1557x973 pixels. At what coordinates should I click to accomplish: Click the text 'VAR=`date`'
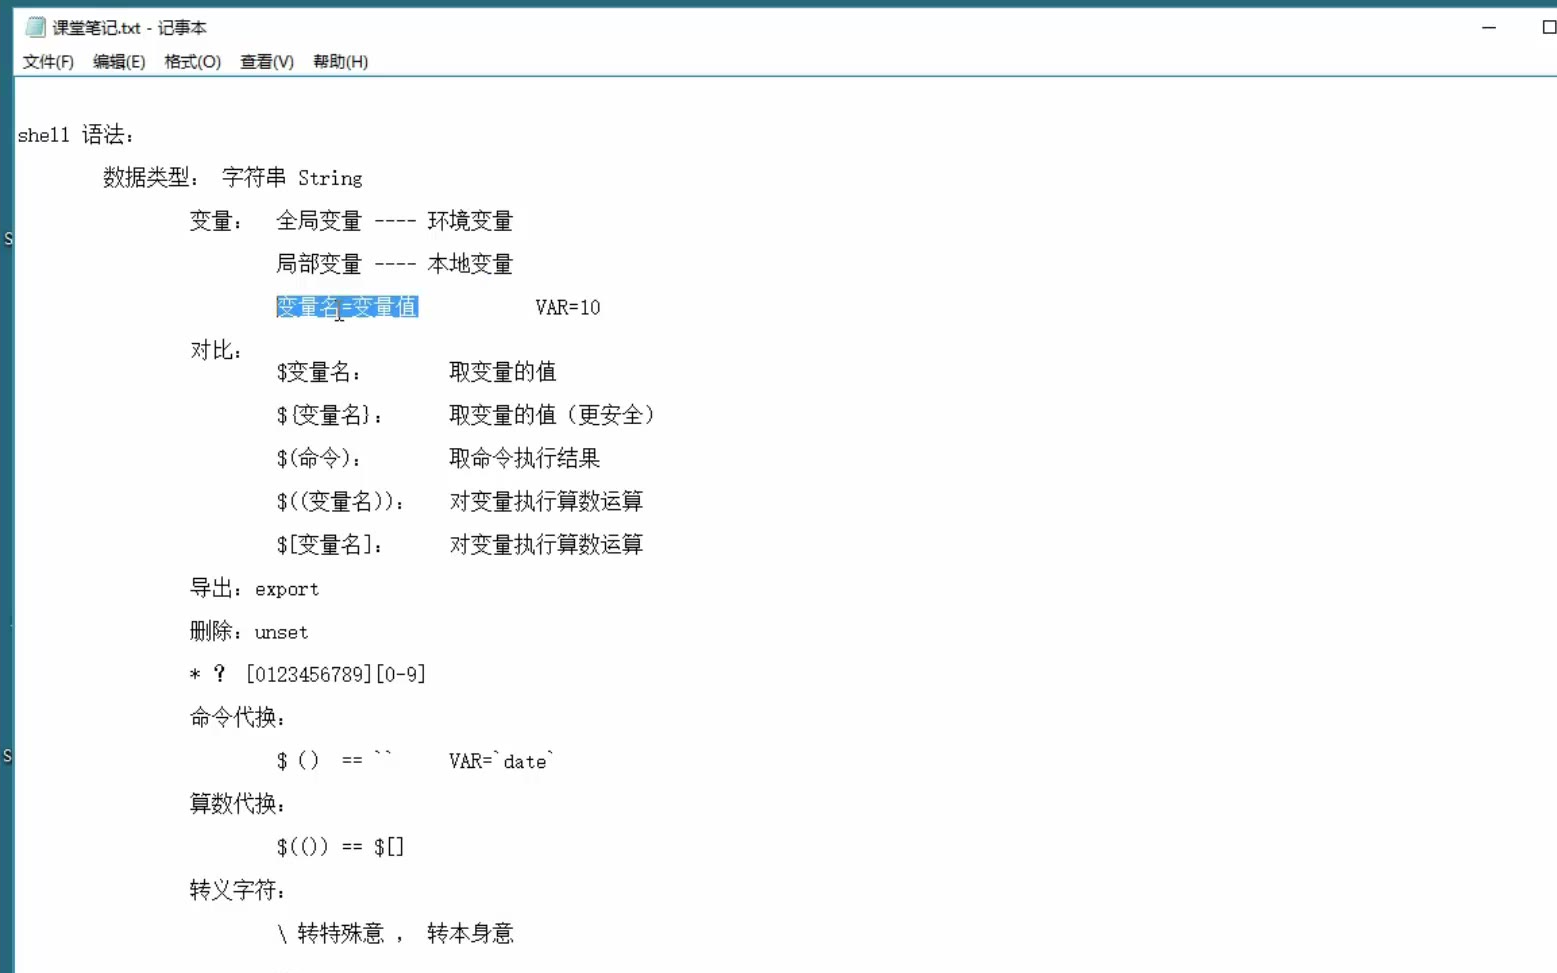coord(501,761)
